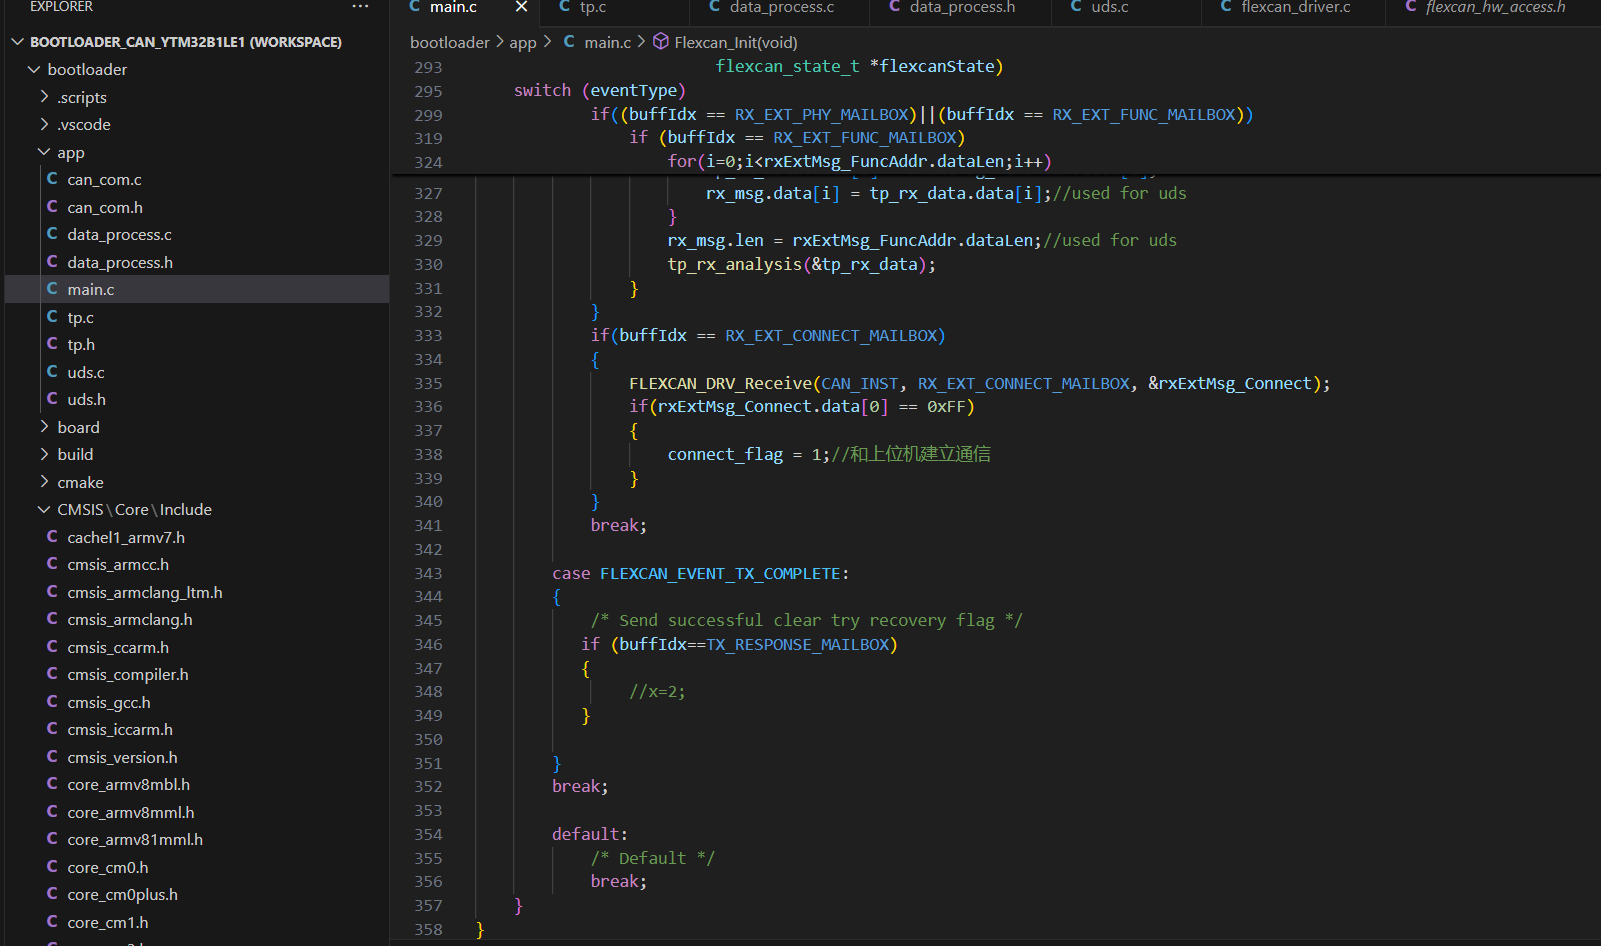
Task: Switch to the uds.c editor tab
Action: tap(1109, 7)
